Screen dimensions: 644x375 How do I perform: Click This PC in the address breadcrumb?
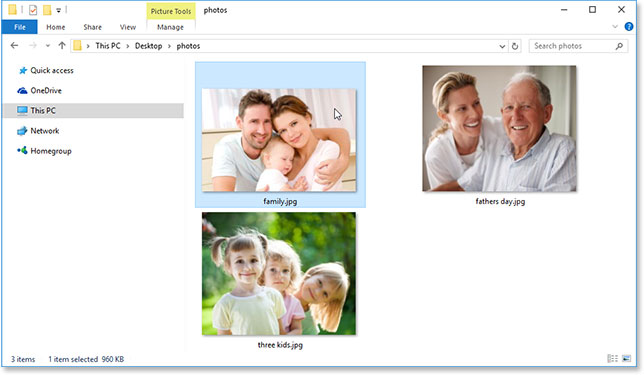coord(108,46)
